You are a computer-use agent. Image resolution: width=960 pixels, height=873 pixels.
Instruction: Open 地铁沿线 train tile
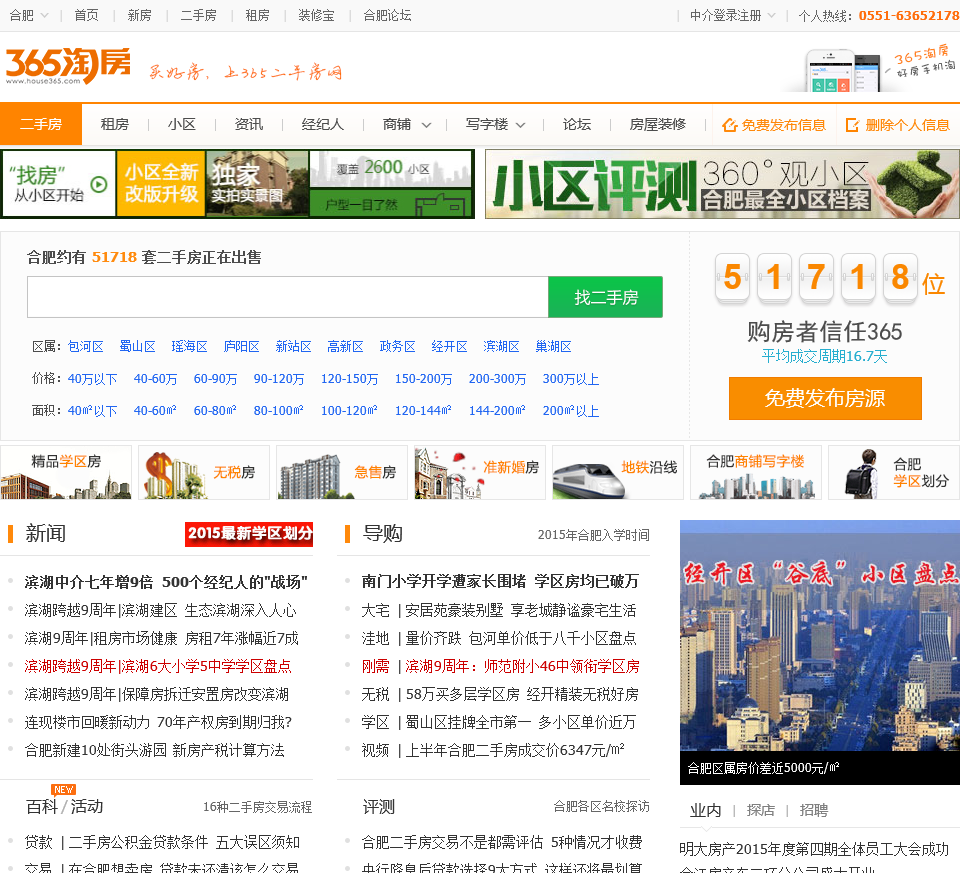tap(618, 473)
